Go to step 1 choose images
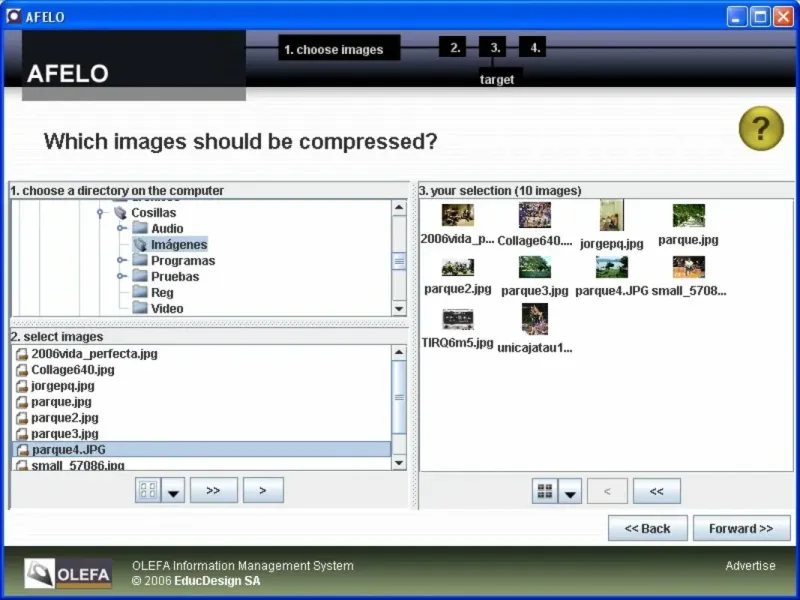 click(x=339, y=48)
